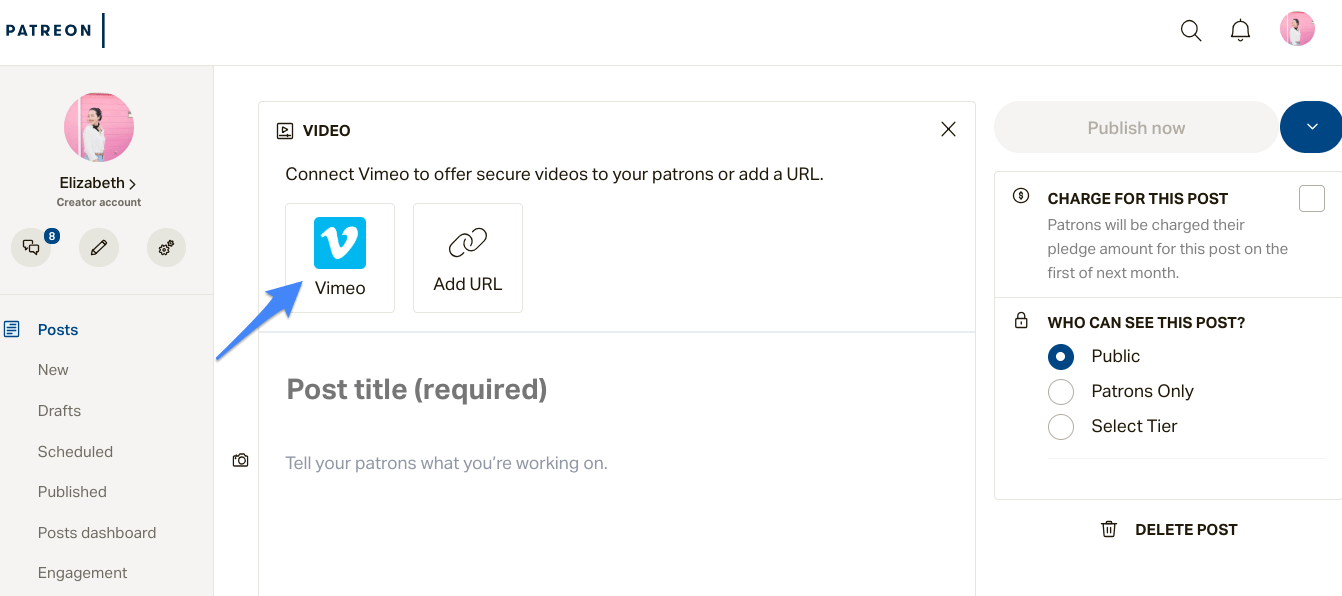Enable the Charge for this post checkbox
This screenshot has height=596, width=1342.
coord(1311,198)
